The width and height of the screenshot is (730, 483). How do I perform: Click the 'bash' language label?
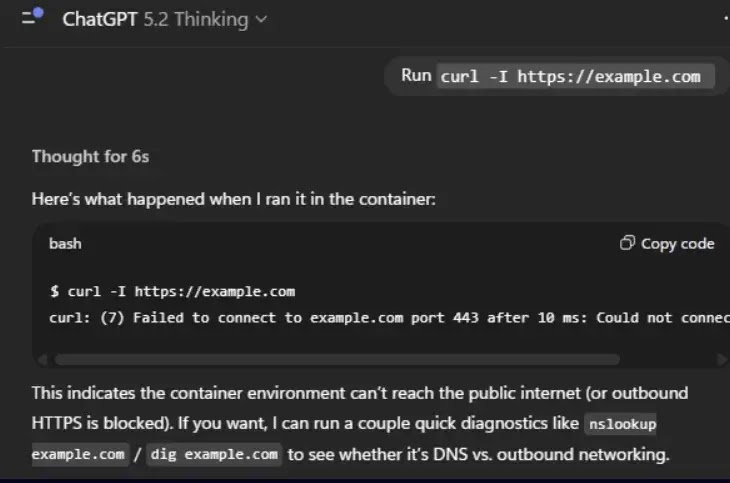pyautogui.click(x=65, y=243)
